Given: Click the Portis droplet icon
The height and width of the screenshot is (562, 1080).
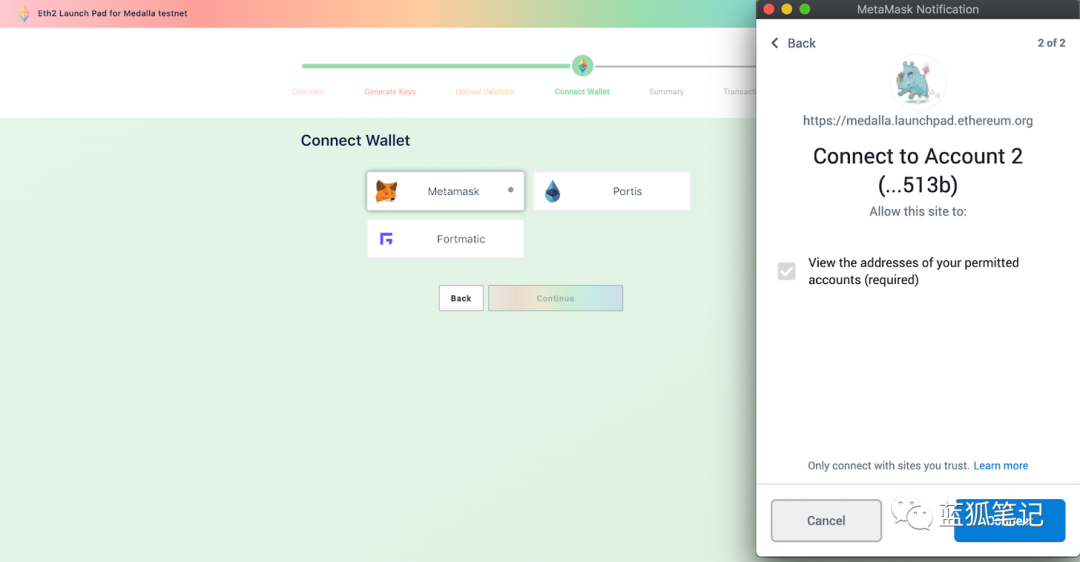Looking at the screenshot, I should coord(552,191).
